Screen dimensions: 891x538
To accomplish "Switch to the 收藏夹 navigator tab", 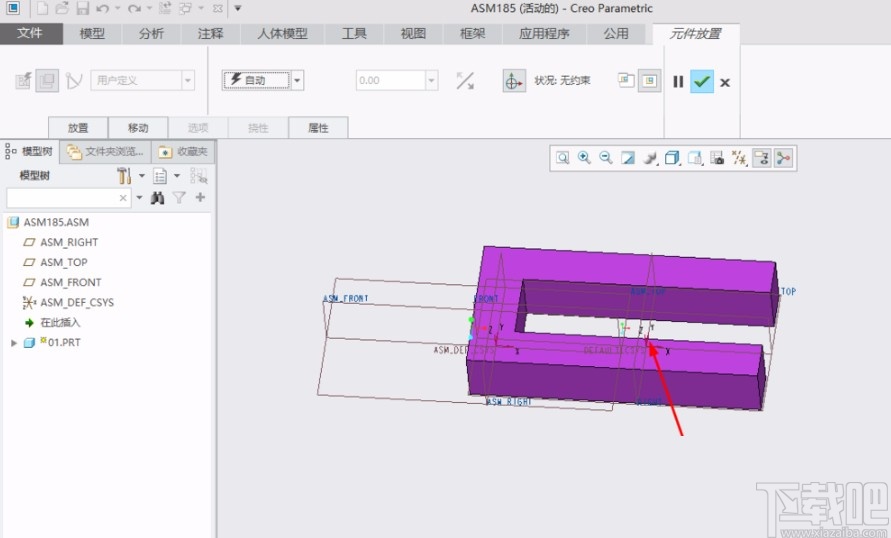I will (x=183, y=152).
